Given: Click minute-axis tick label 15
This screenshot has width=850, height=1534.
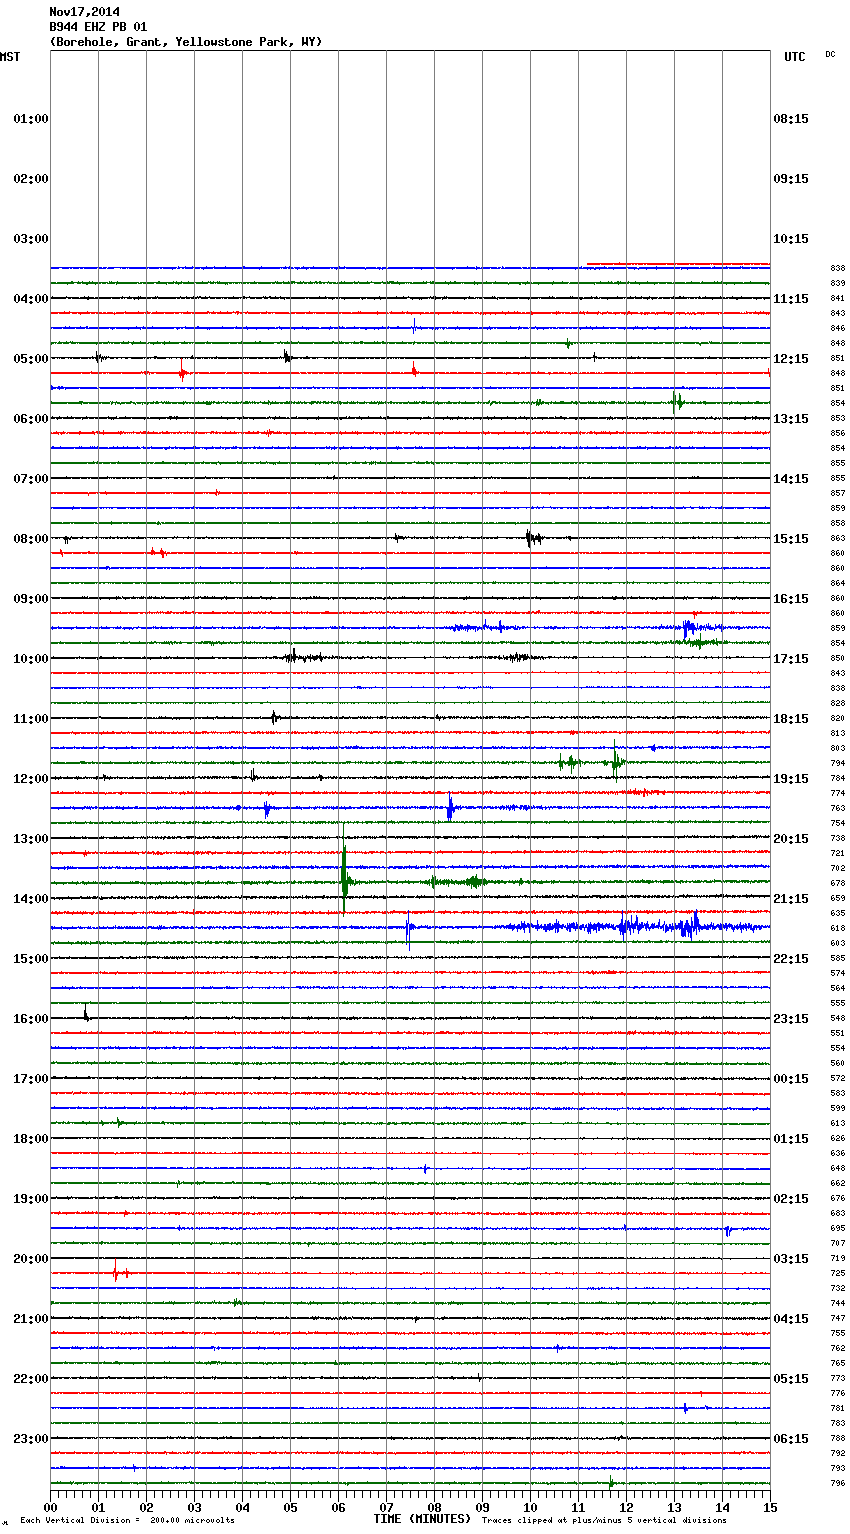Looking at the screenshot, I should (770, 1507).
